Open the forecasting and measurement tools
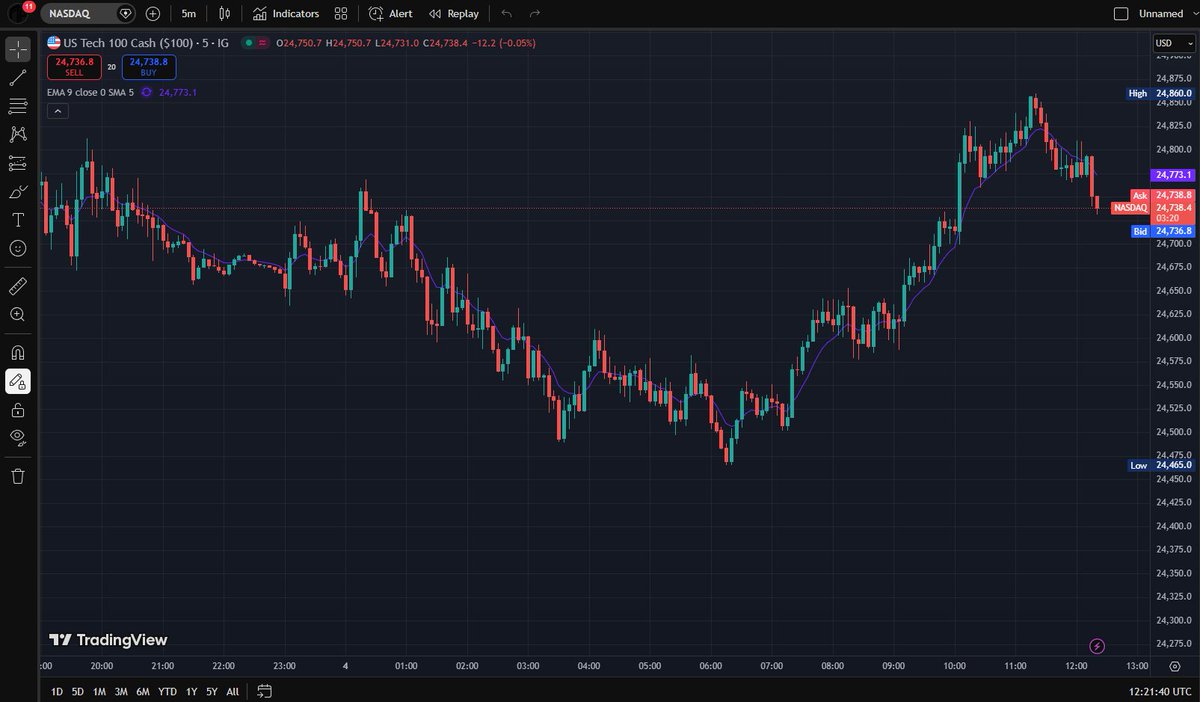The height and width of the screenshot is (702, 1200). (x=18, y=163)
